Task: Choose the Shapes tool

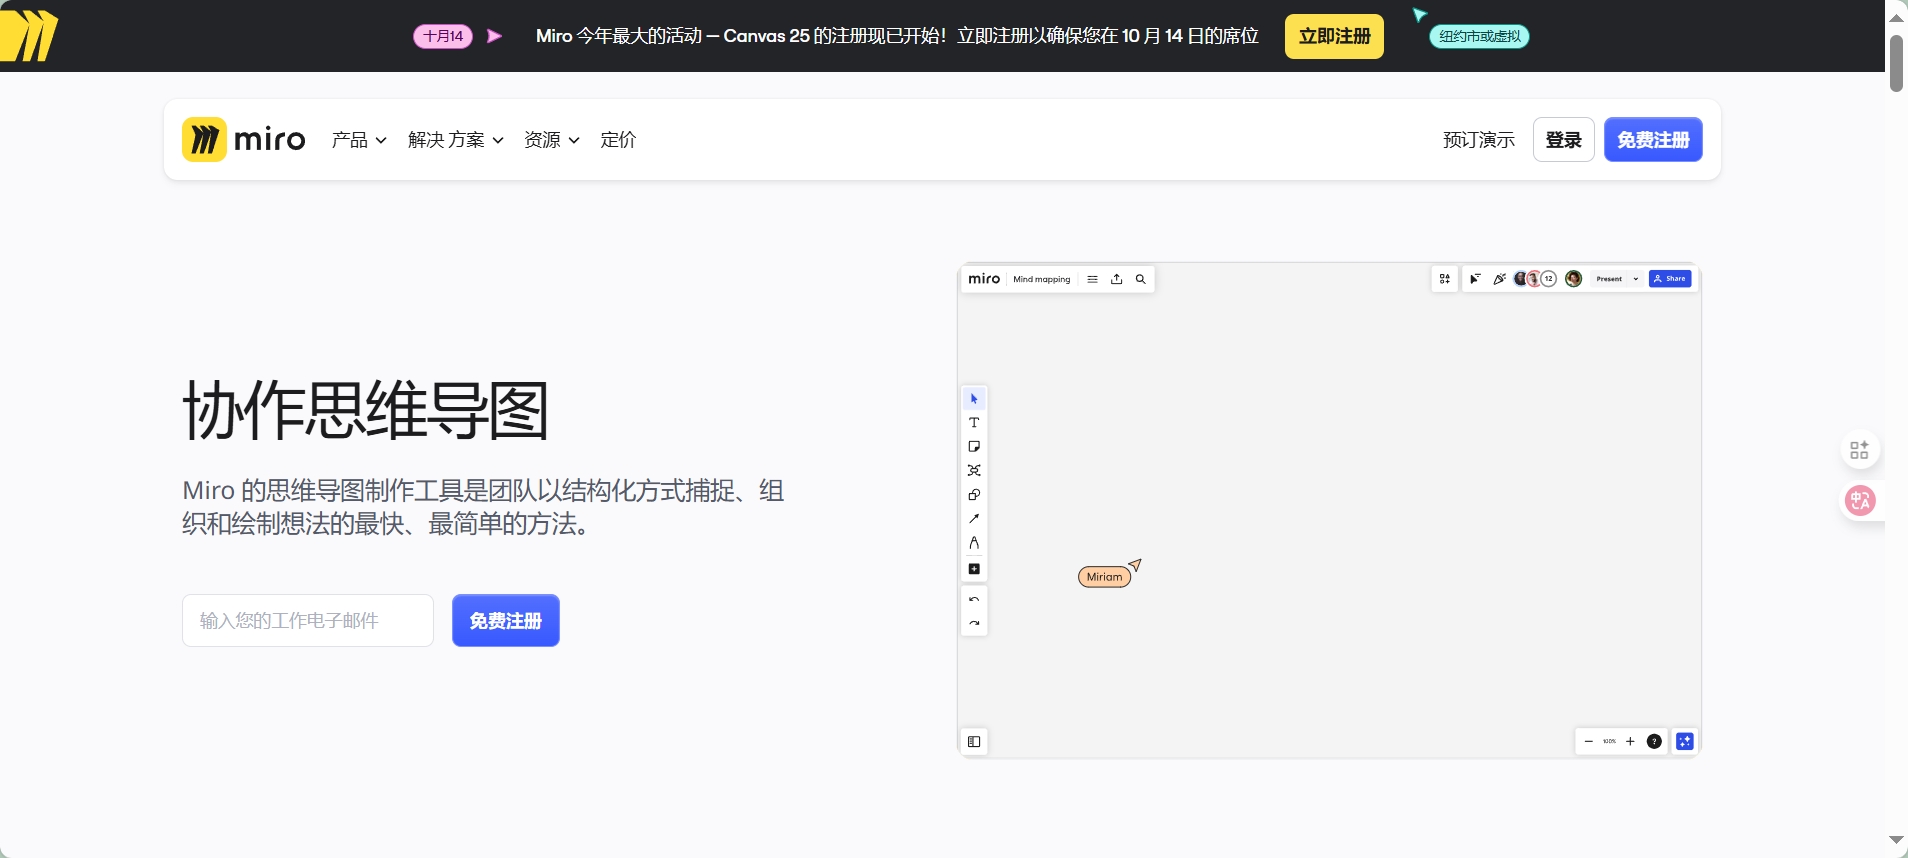Action: point(974,495)
